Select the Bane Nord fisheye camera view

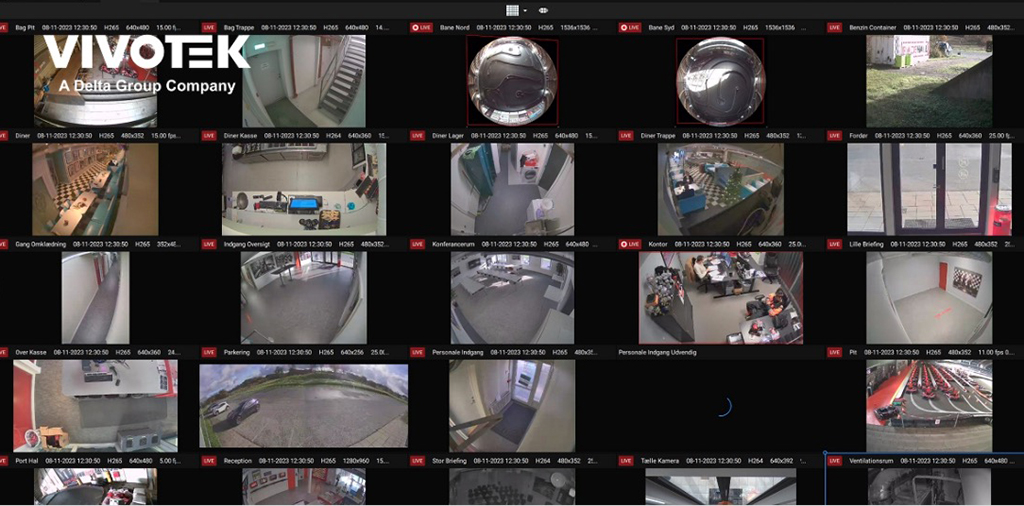[511, 80]
